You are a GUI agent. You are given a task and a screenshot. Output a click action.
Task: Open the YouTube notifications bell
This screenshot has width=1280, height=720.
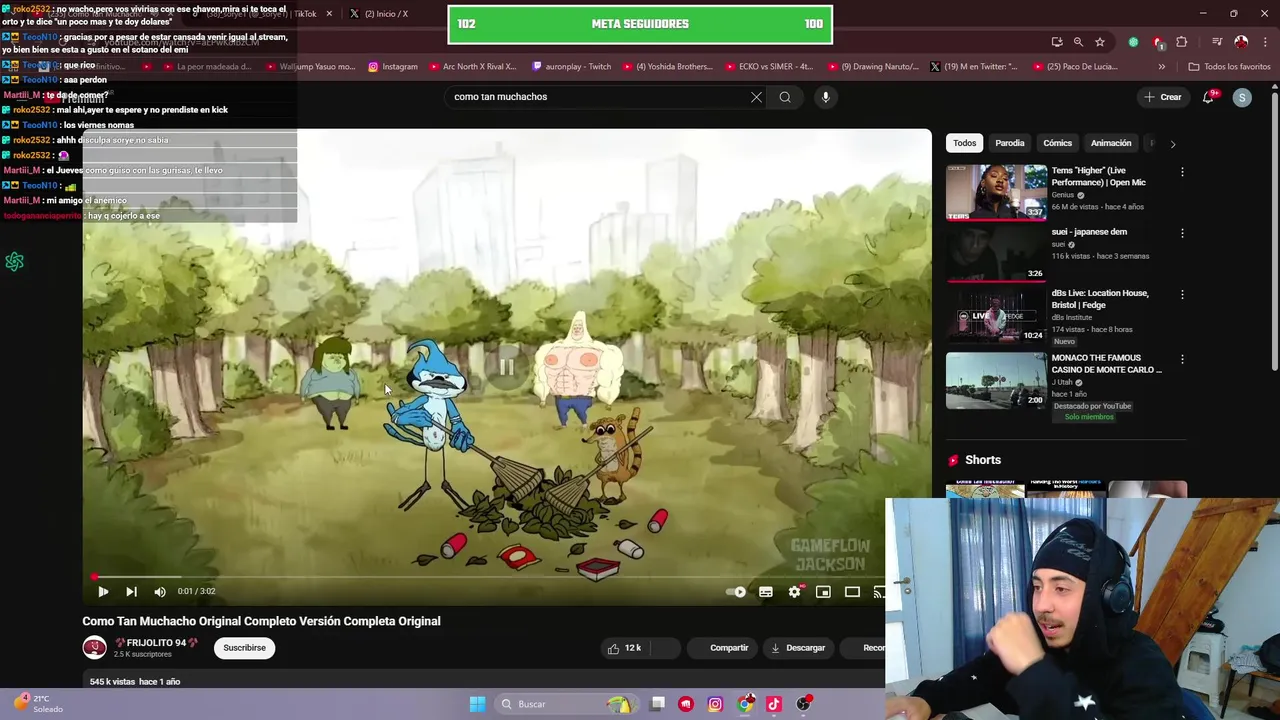pyautogui.click(x=1209, y=97)
